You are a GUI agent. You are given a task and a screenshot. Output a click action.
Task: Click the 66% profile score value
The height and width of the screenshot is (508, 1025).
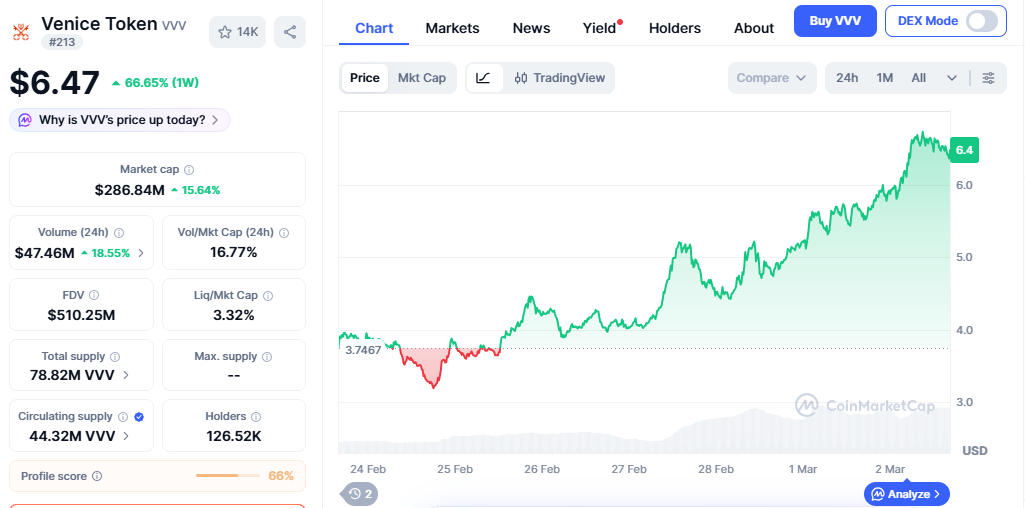pyautogui.click(x=281, y=476)
